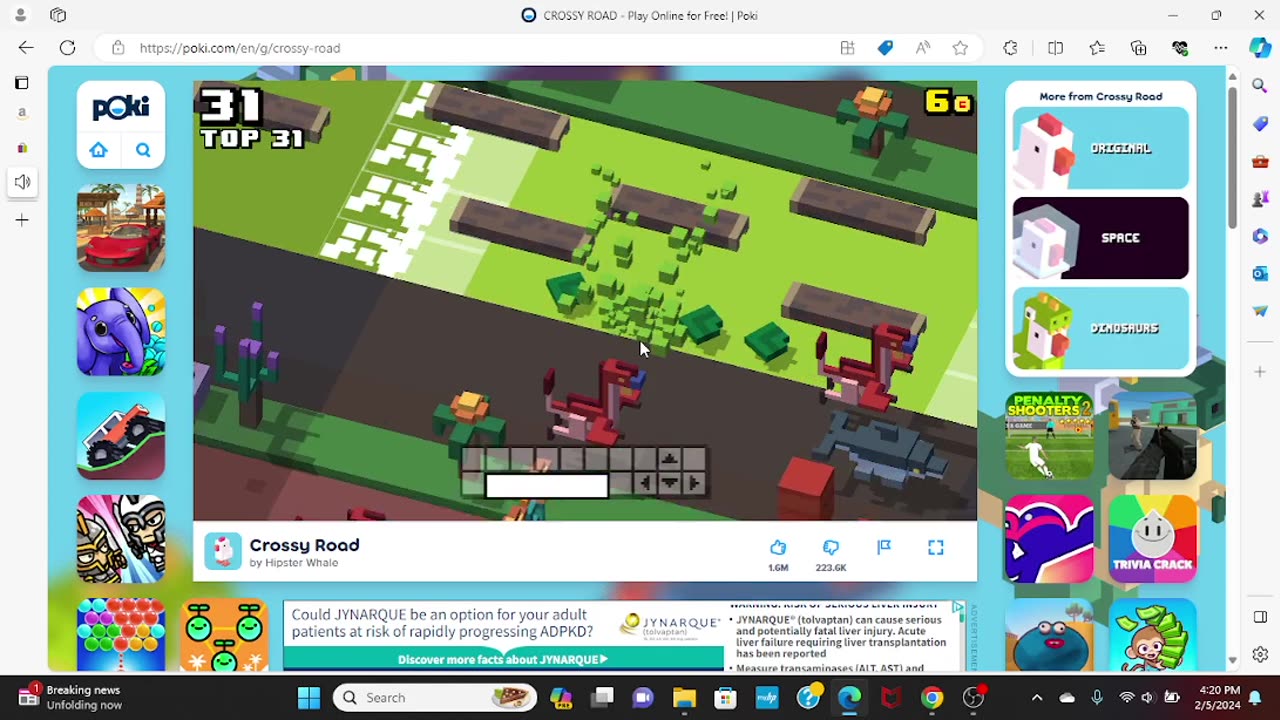Open read aloud icon in address bar
This screenshot has width=1280, height=720.
pyautogui.click(x=922, y=48)
